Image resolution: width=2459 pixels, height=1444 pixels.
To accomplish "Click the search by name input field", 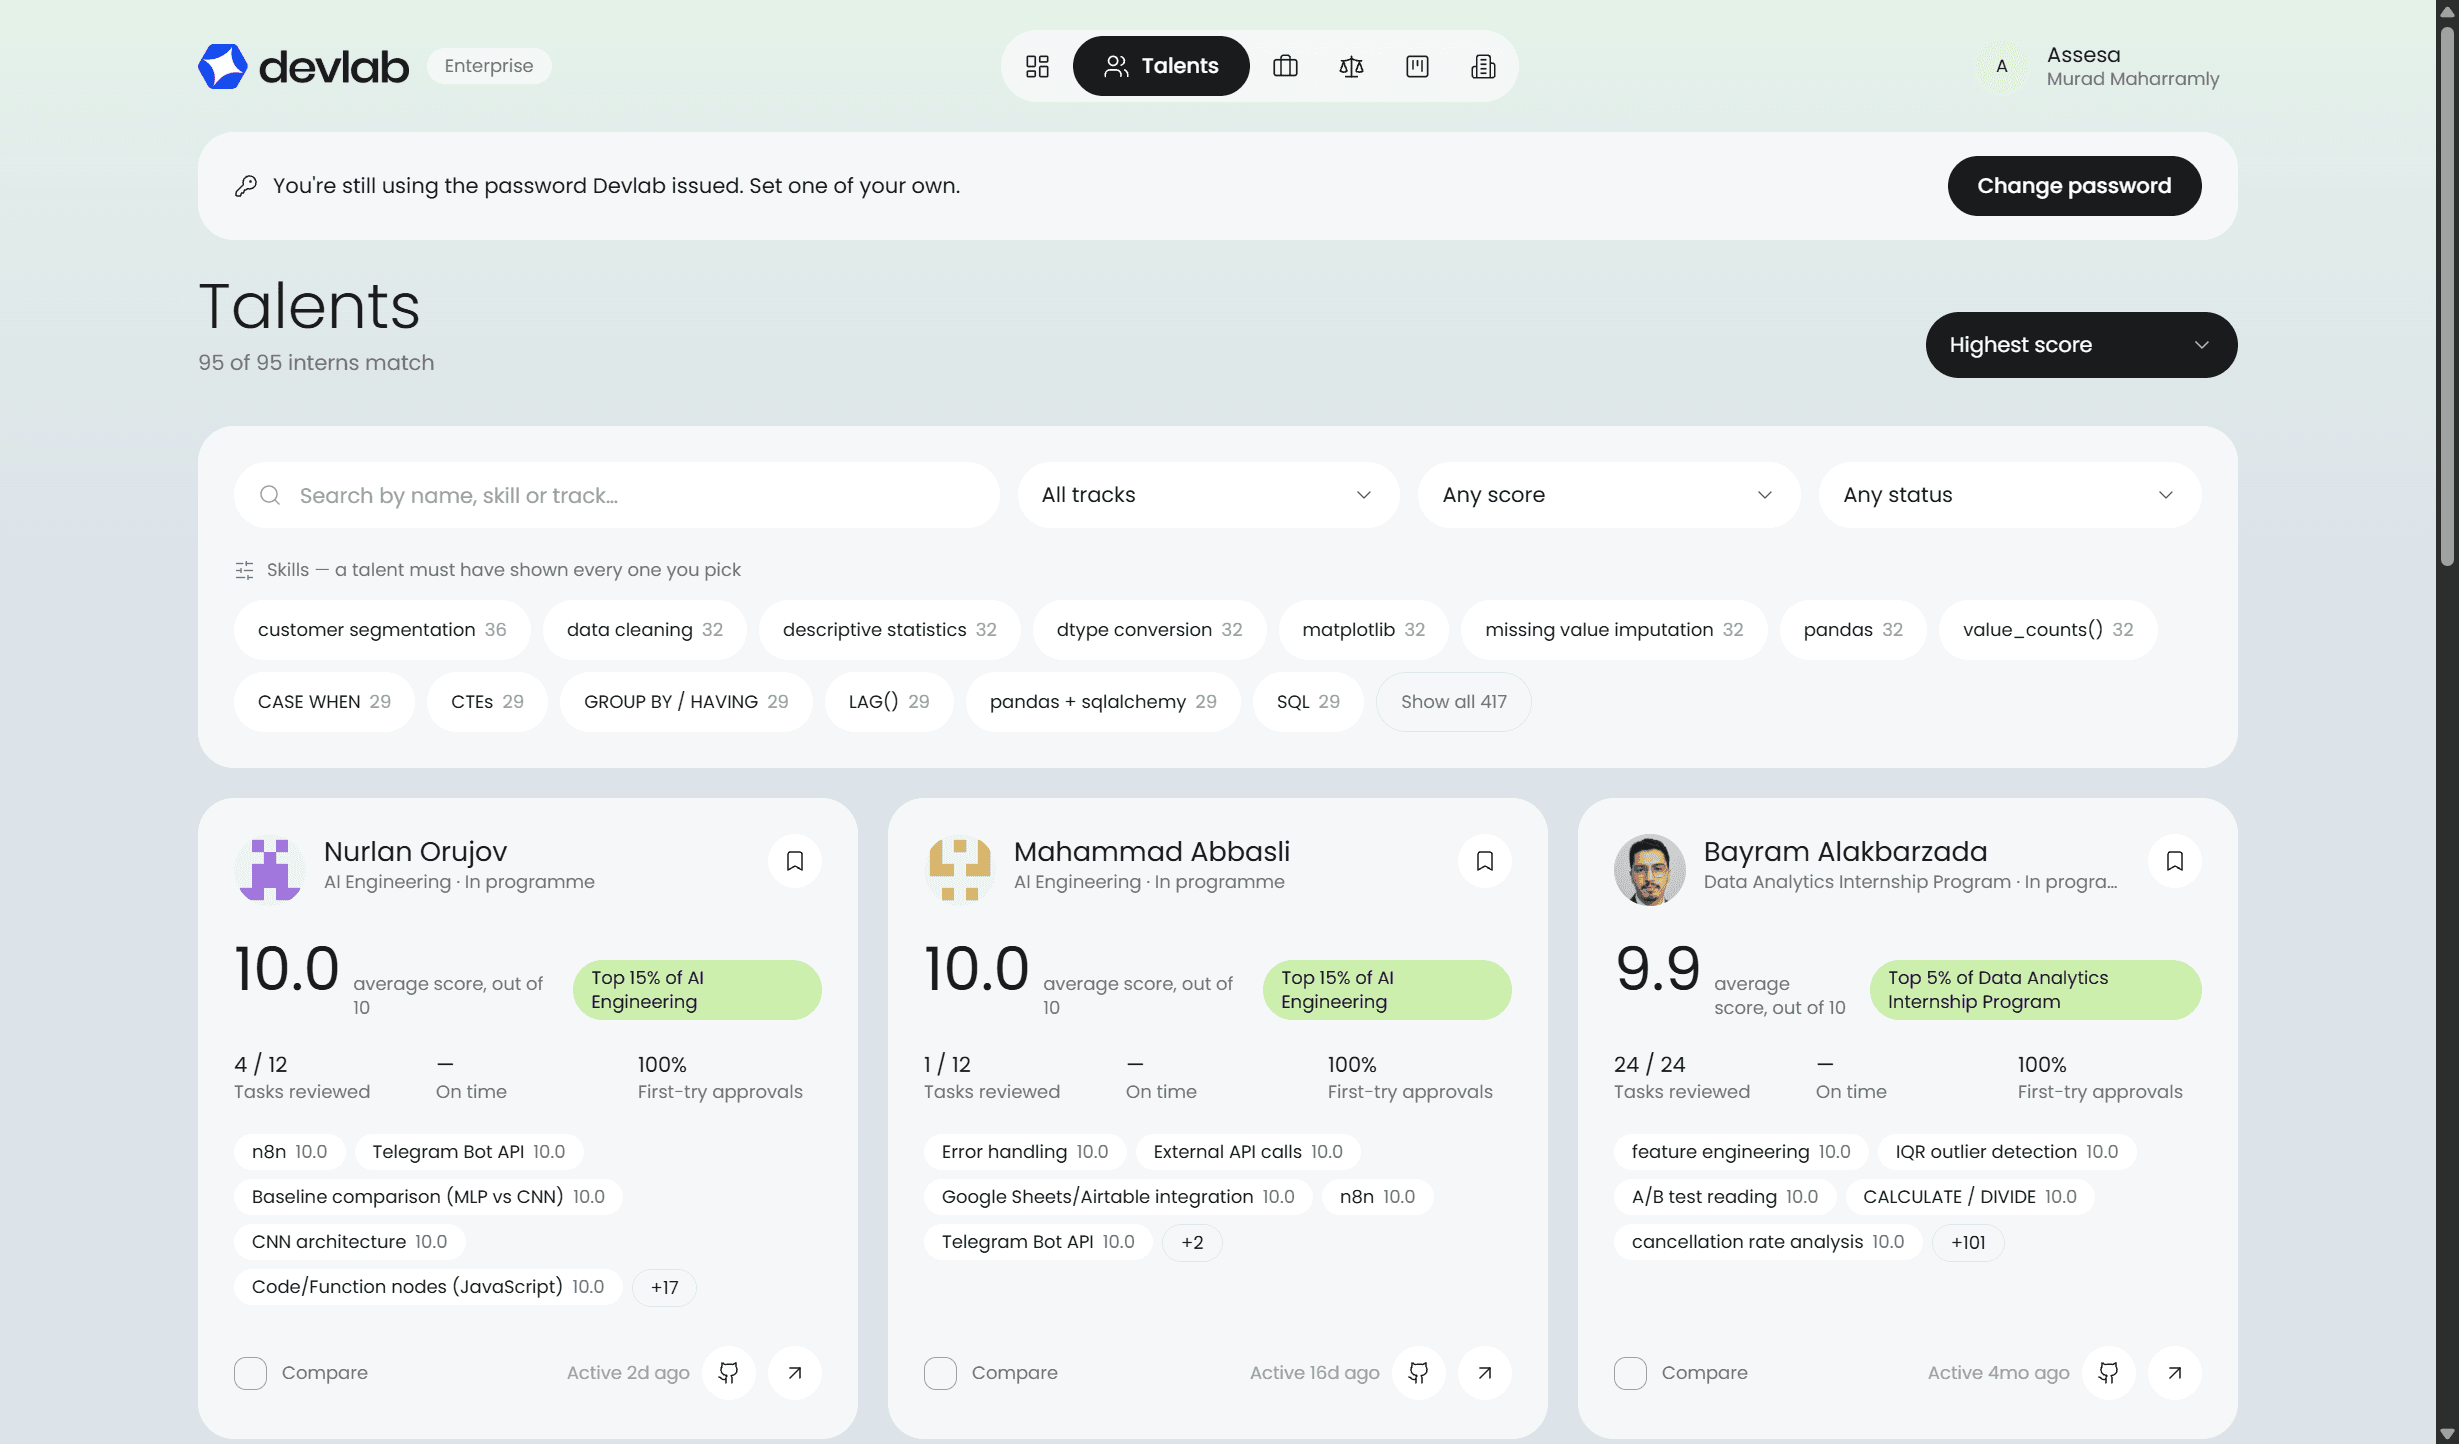I will pos(617,495).
